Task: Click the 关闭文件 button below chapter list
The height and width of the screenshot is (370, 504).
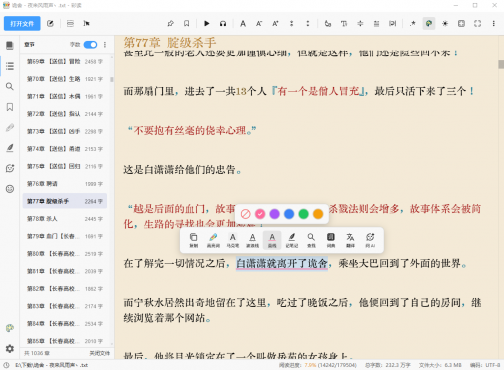Action: [100, 353]
